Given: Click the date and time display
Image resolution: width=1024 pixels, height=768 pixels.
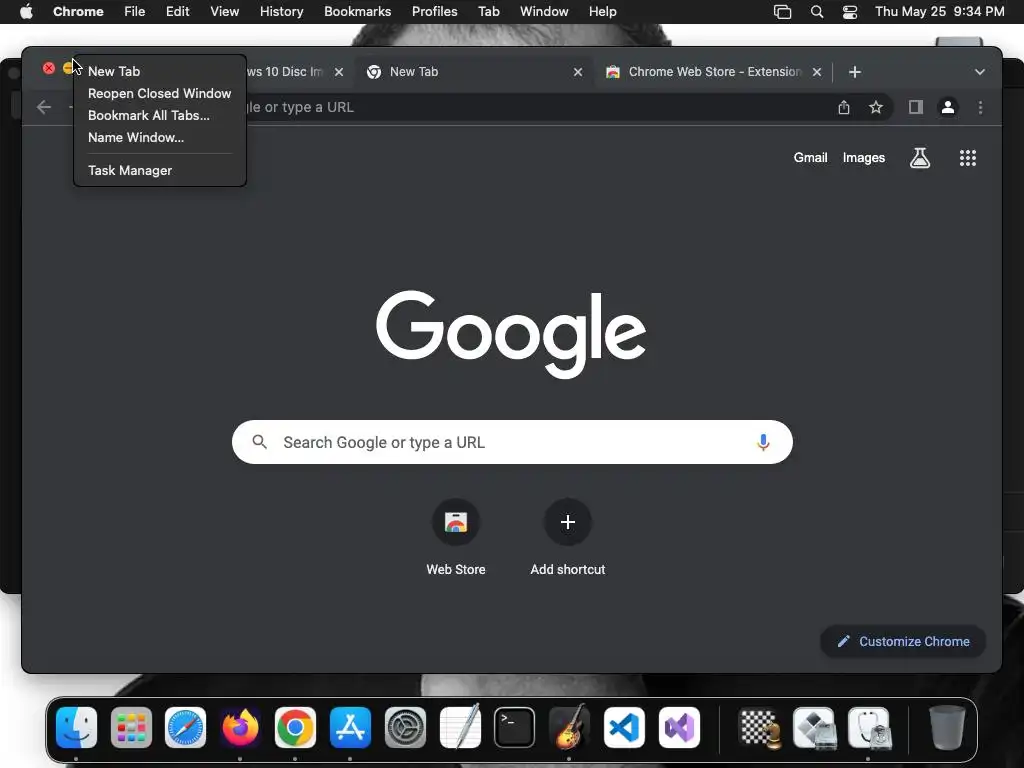Looking at the screenshot, I should 939,12.
